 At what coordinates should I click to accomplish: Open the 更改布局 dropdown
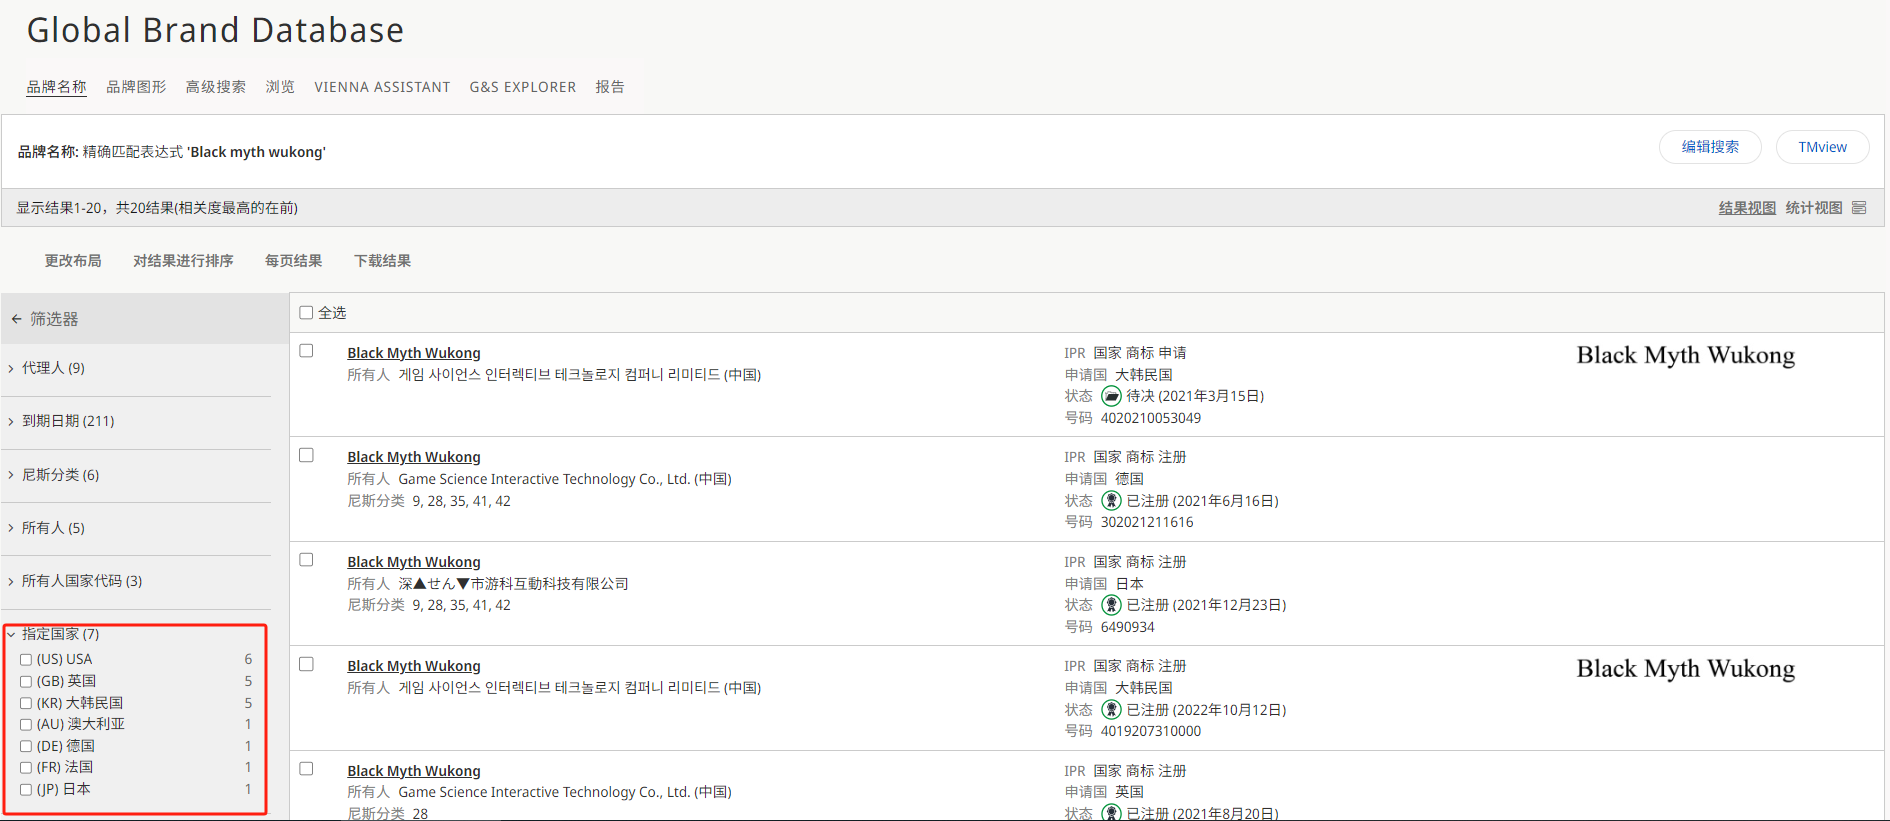(x=73, y=261)
